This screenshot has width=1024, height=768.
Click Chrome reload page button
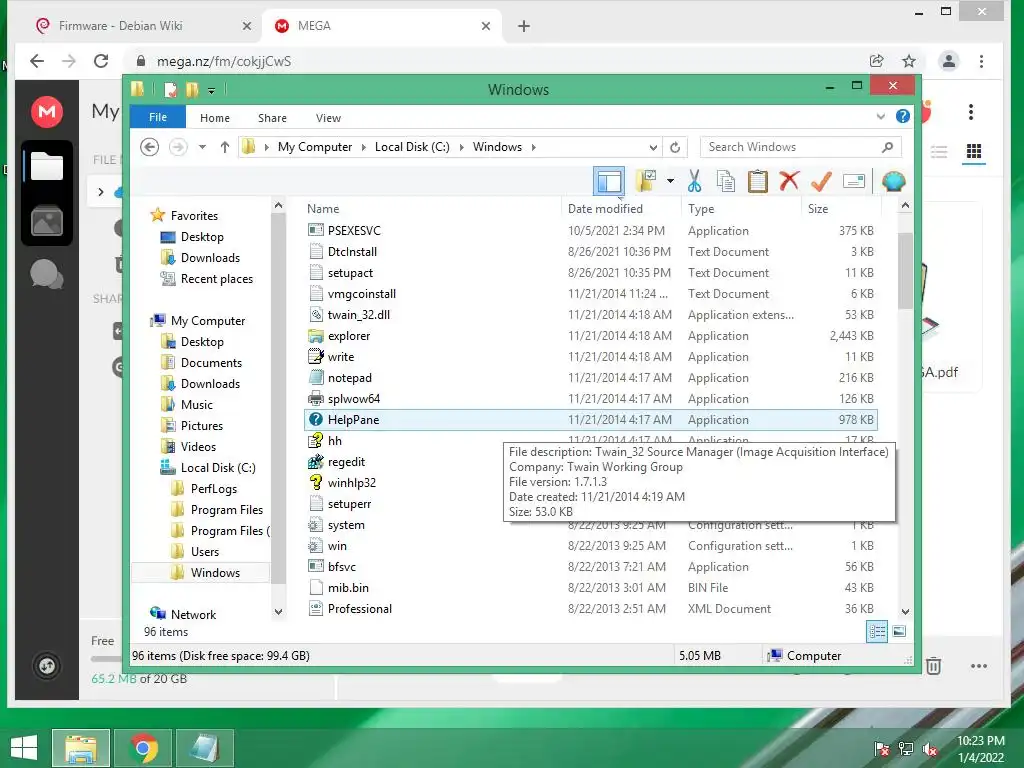pos(101,61)
